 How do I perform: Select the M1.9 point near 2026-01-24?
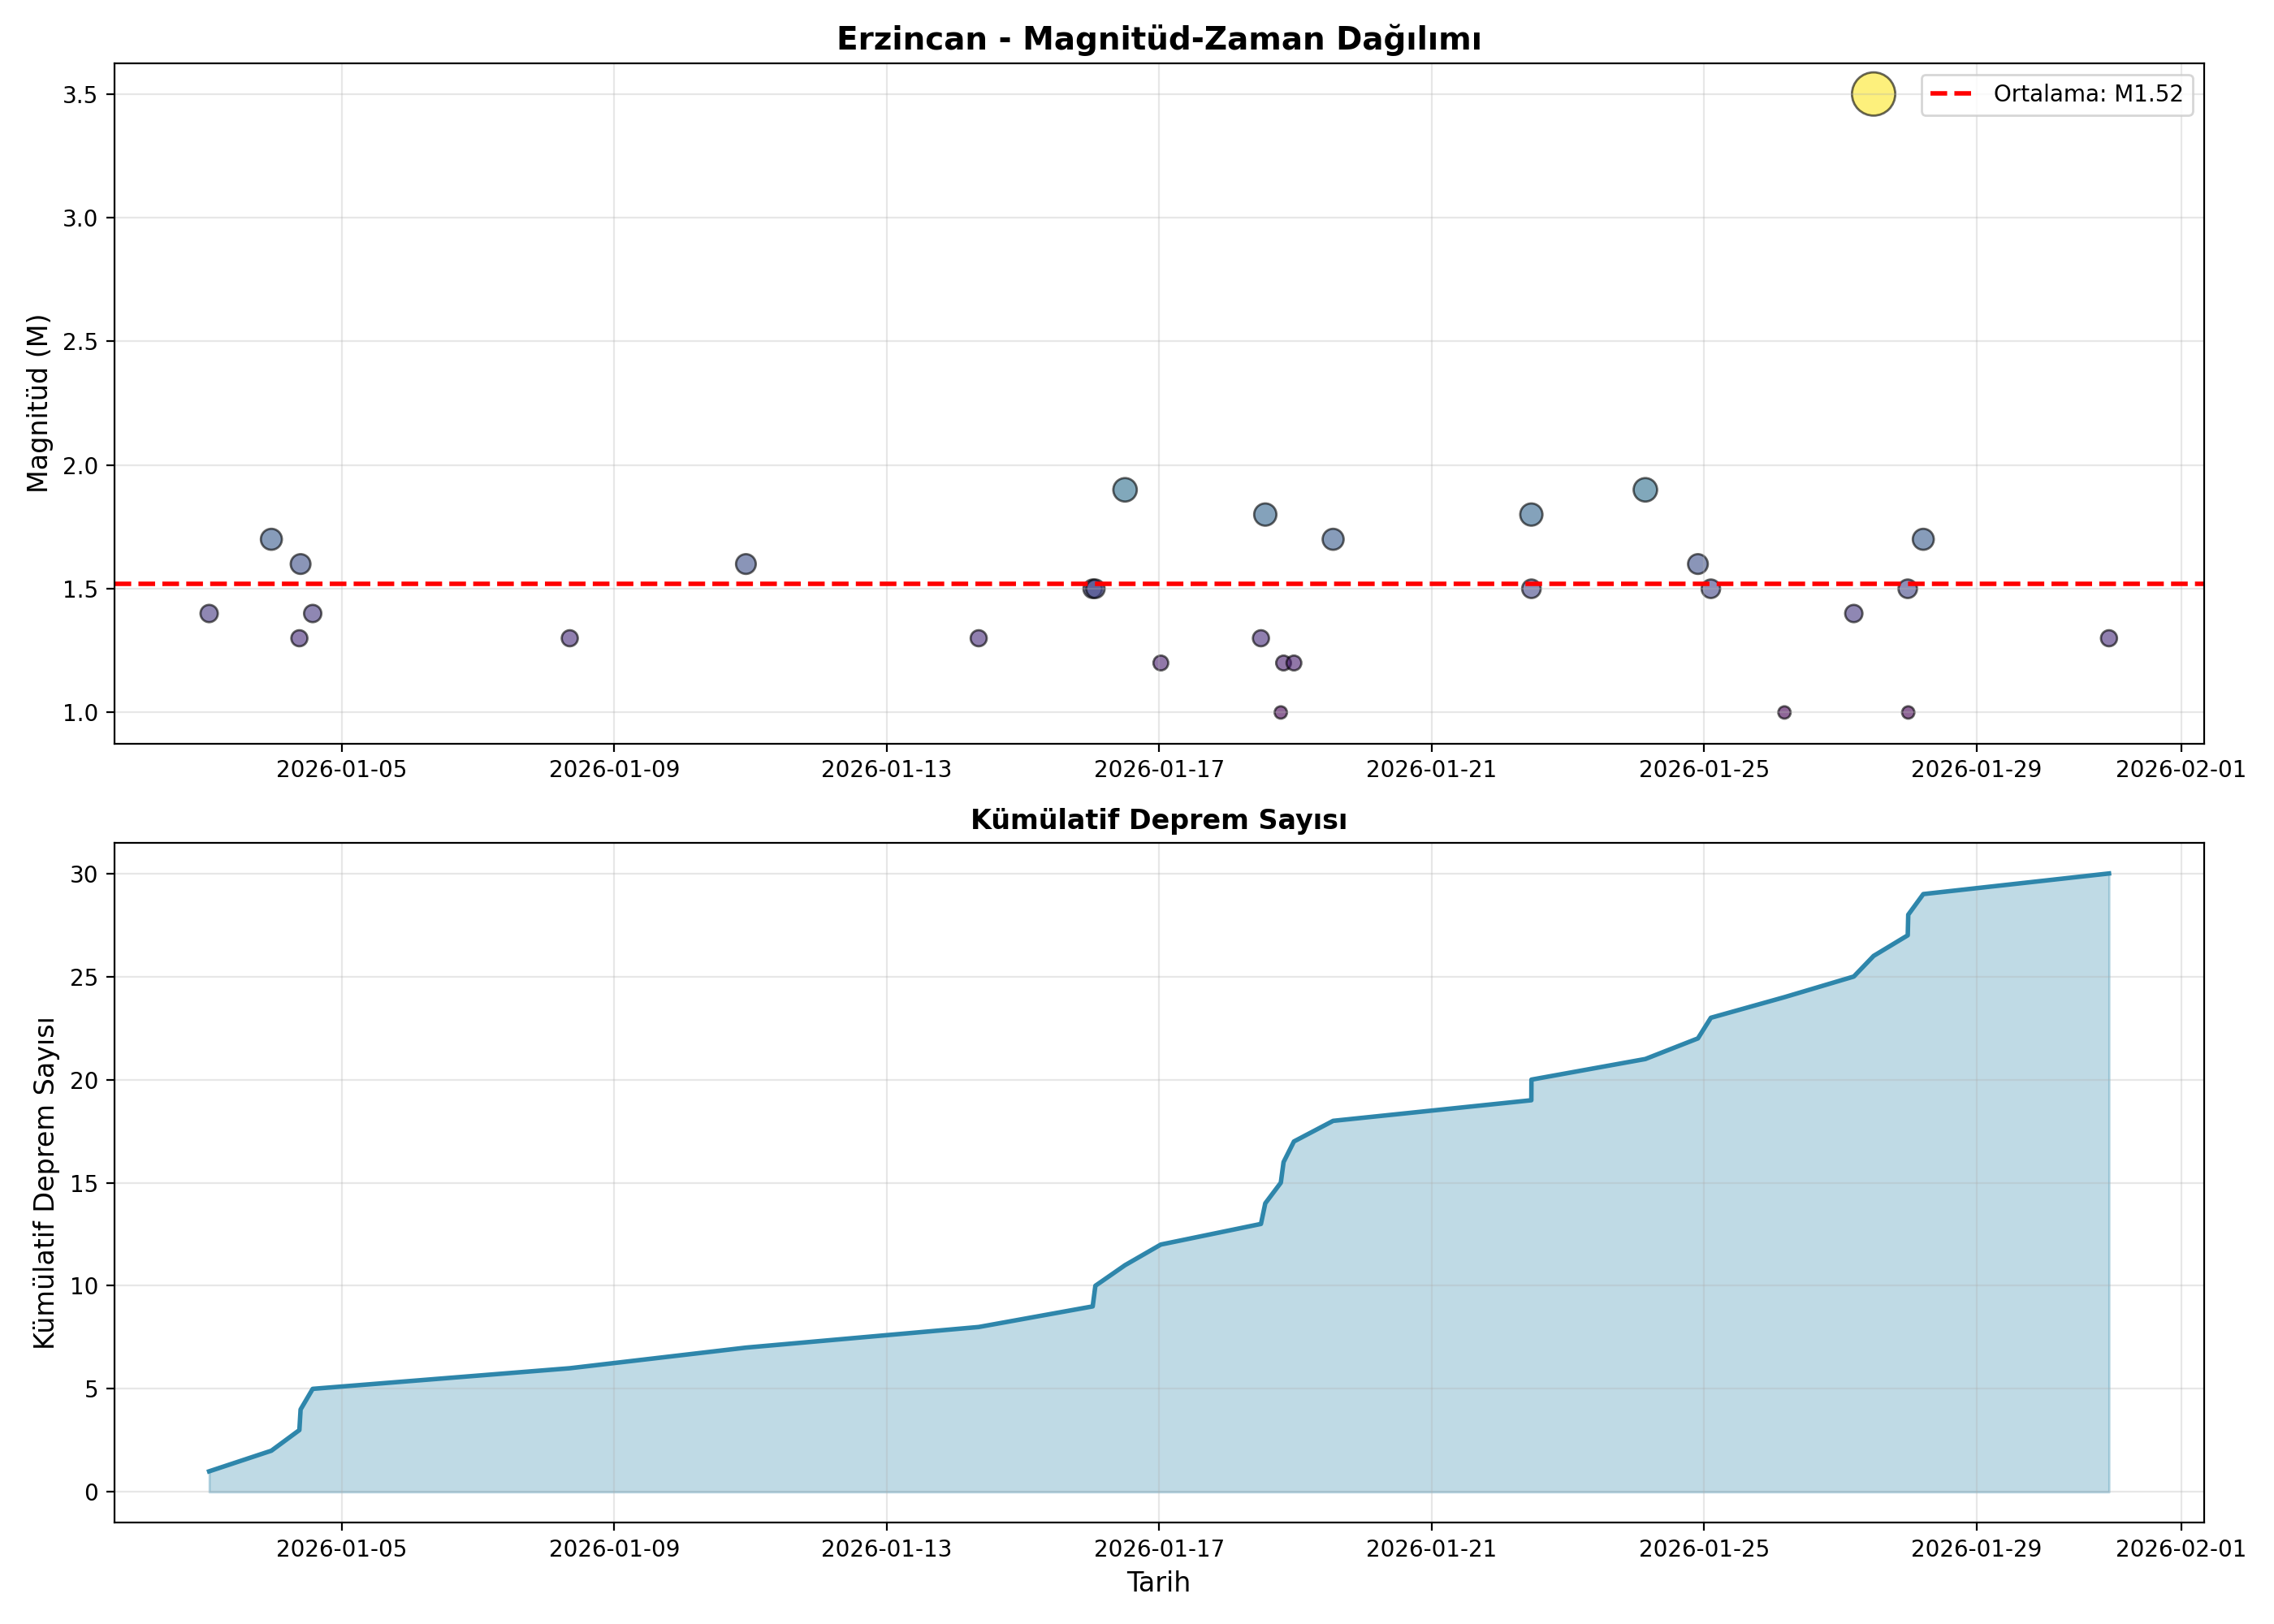(1645, 490)
